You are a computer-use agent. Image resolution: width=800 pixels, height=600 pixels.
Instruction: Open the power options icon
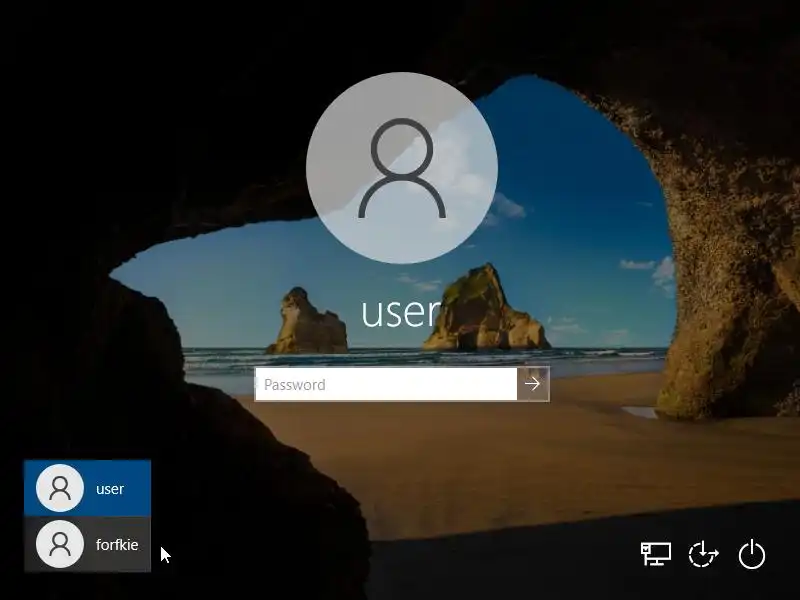tap(752, 554)
